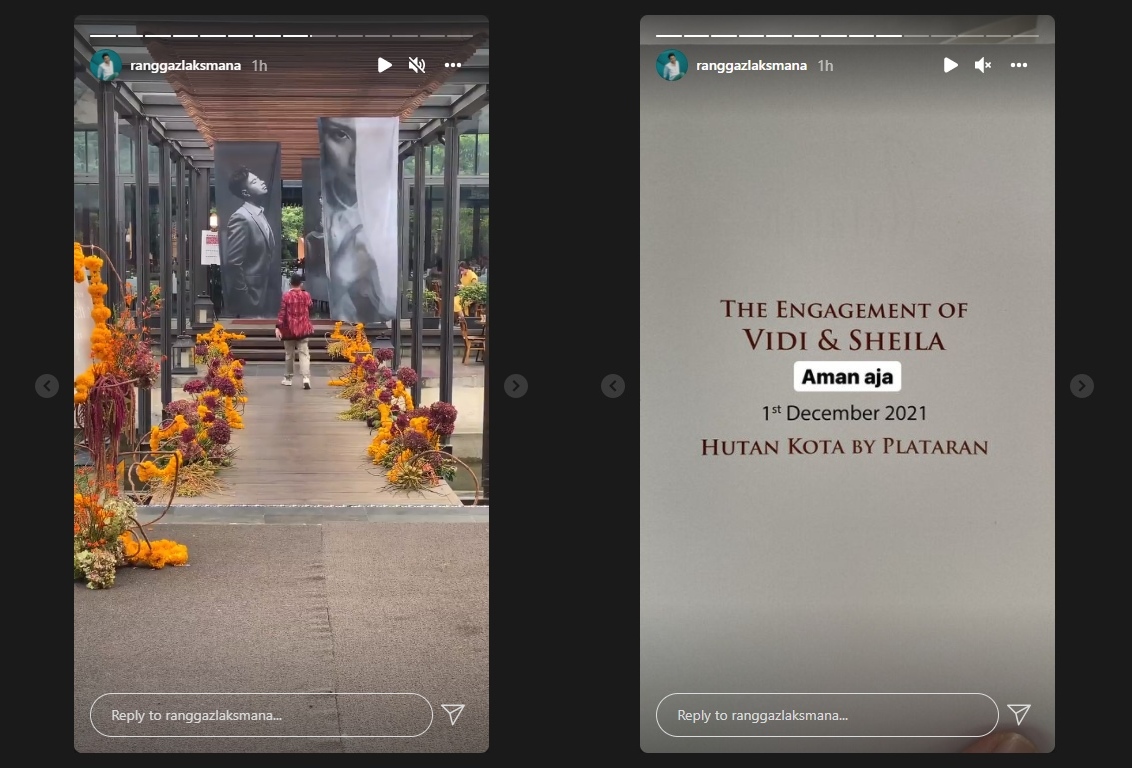Play the right story video
This screenshot has width=1132, height=768.
(x=950, y=65)
